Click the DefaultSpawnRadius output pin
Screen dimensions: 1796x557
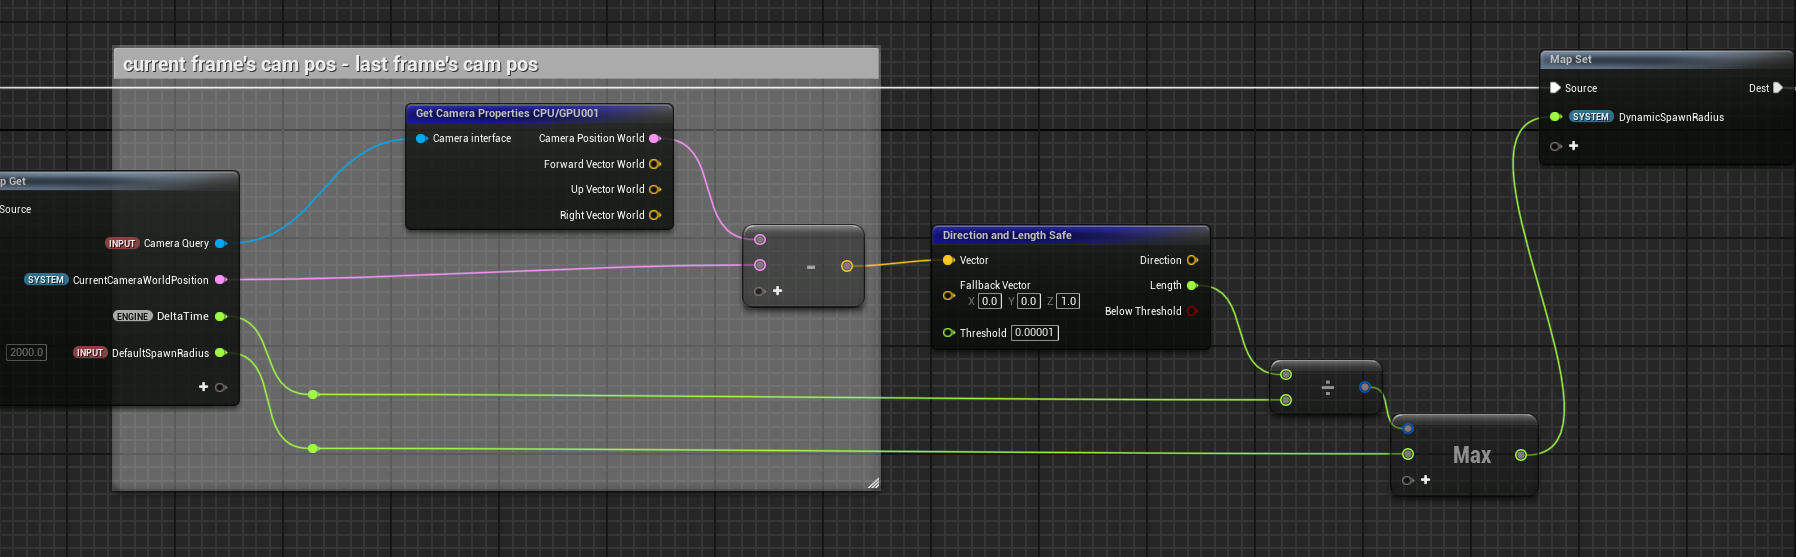click(221, 353)
